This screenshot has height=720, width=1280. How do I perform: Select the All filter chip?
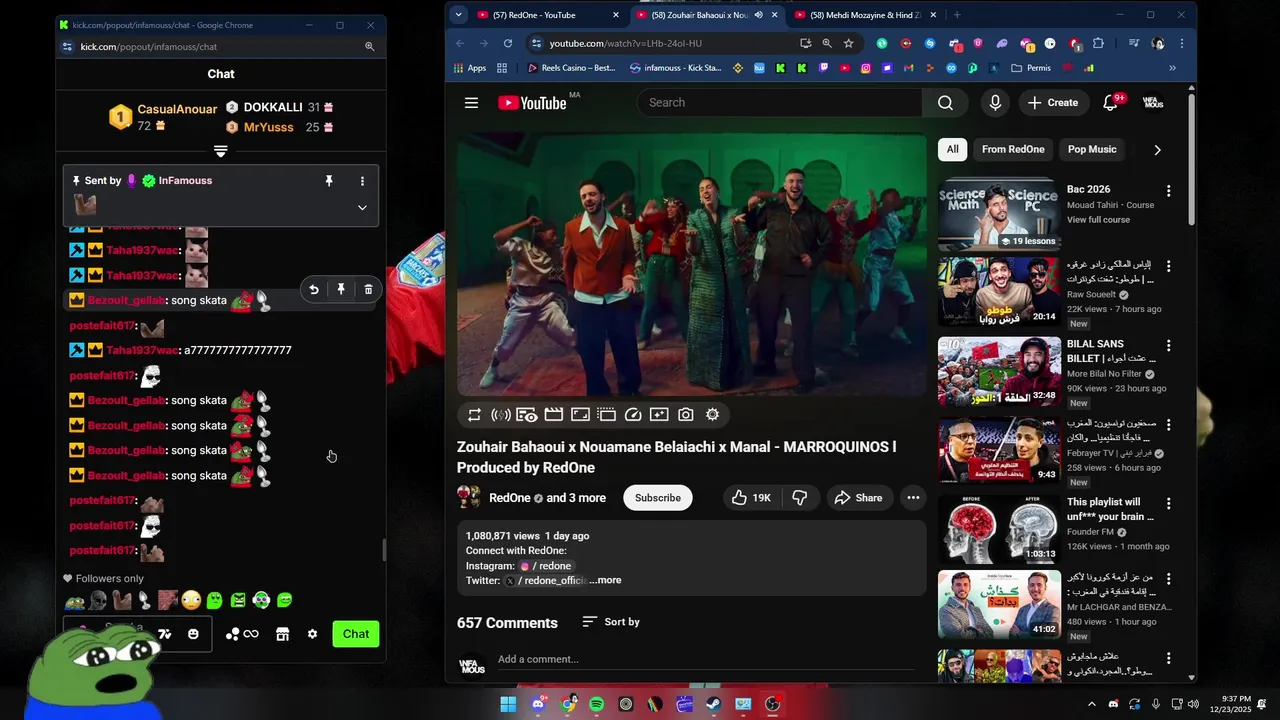(953, 149)
